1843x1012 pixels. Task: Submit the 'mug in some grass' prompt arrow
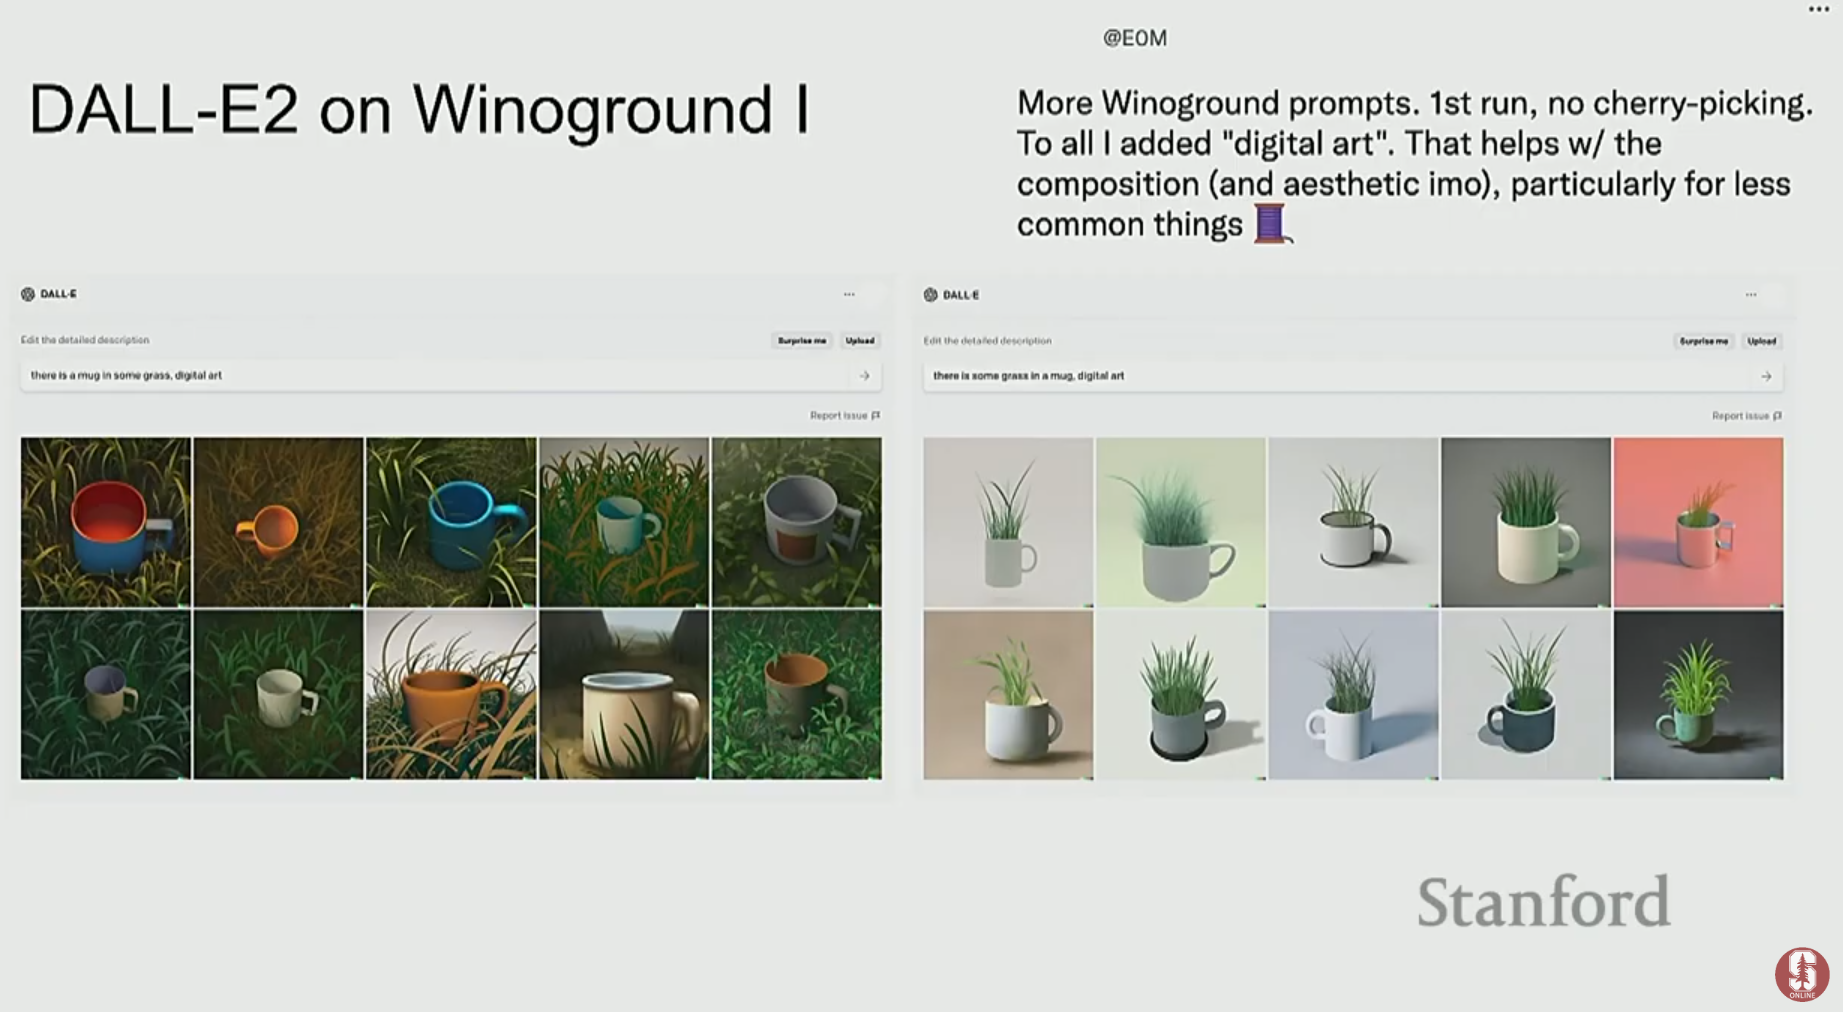864,376
